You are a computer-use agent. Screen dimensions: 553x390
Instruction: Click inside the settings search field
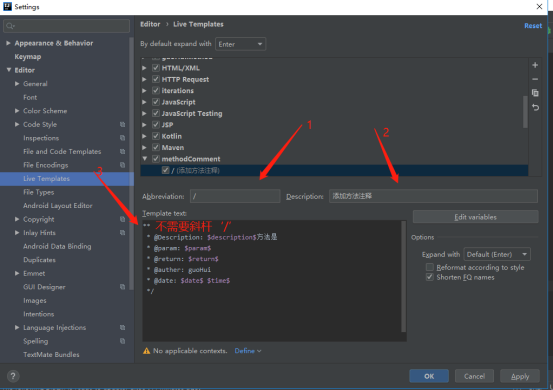(67, 26)
